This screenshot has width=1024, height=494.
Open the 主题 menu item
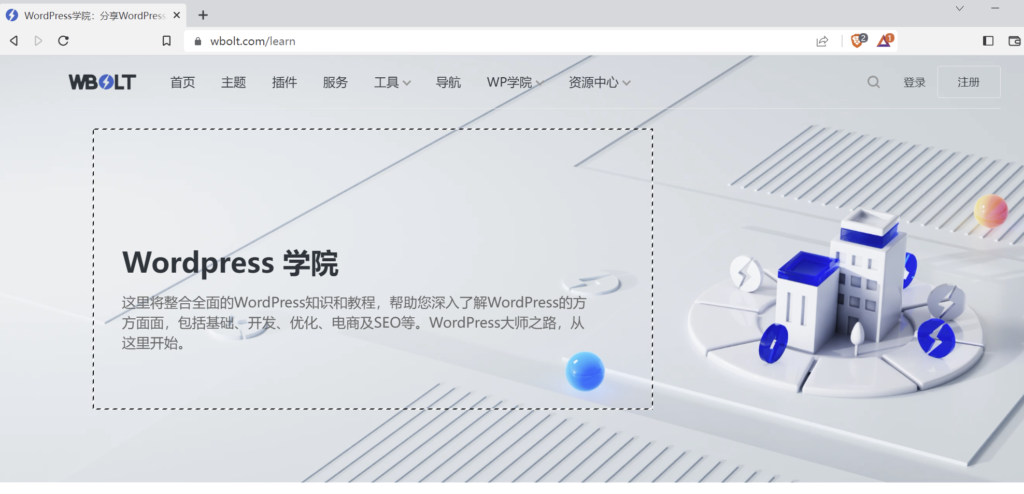coord(233,82)
